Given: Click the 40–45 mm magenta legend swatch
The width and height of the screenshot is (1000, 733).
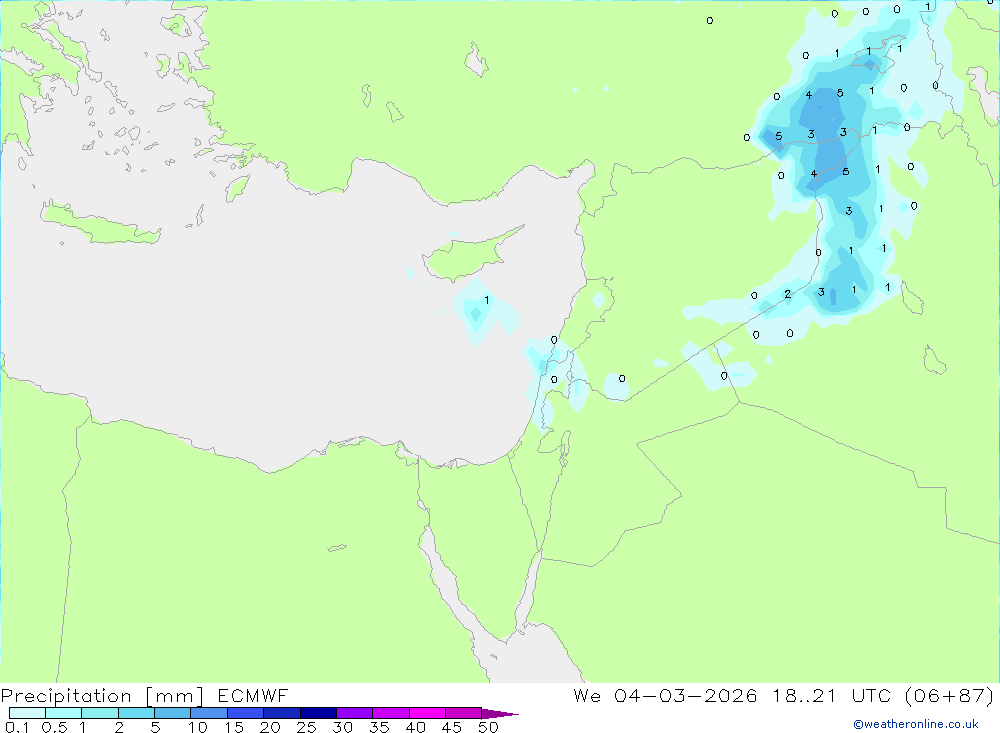Looking at the screenshot, I should (427, 713).
